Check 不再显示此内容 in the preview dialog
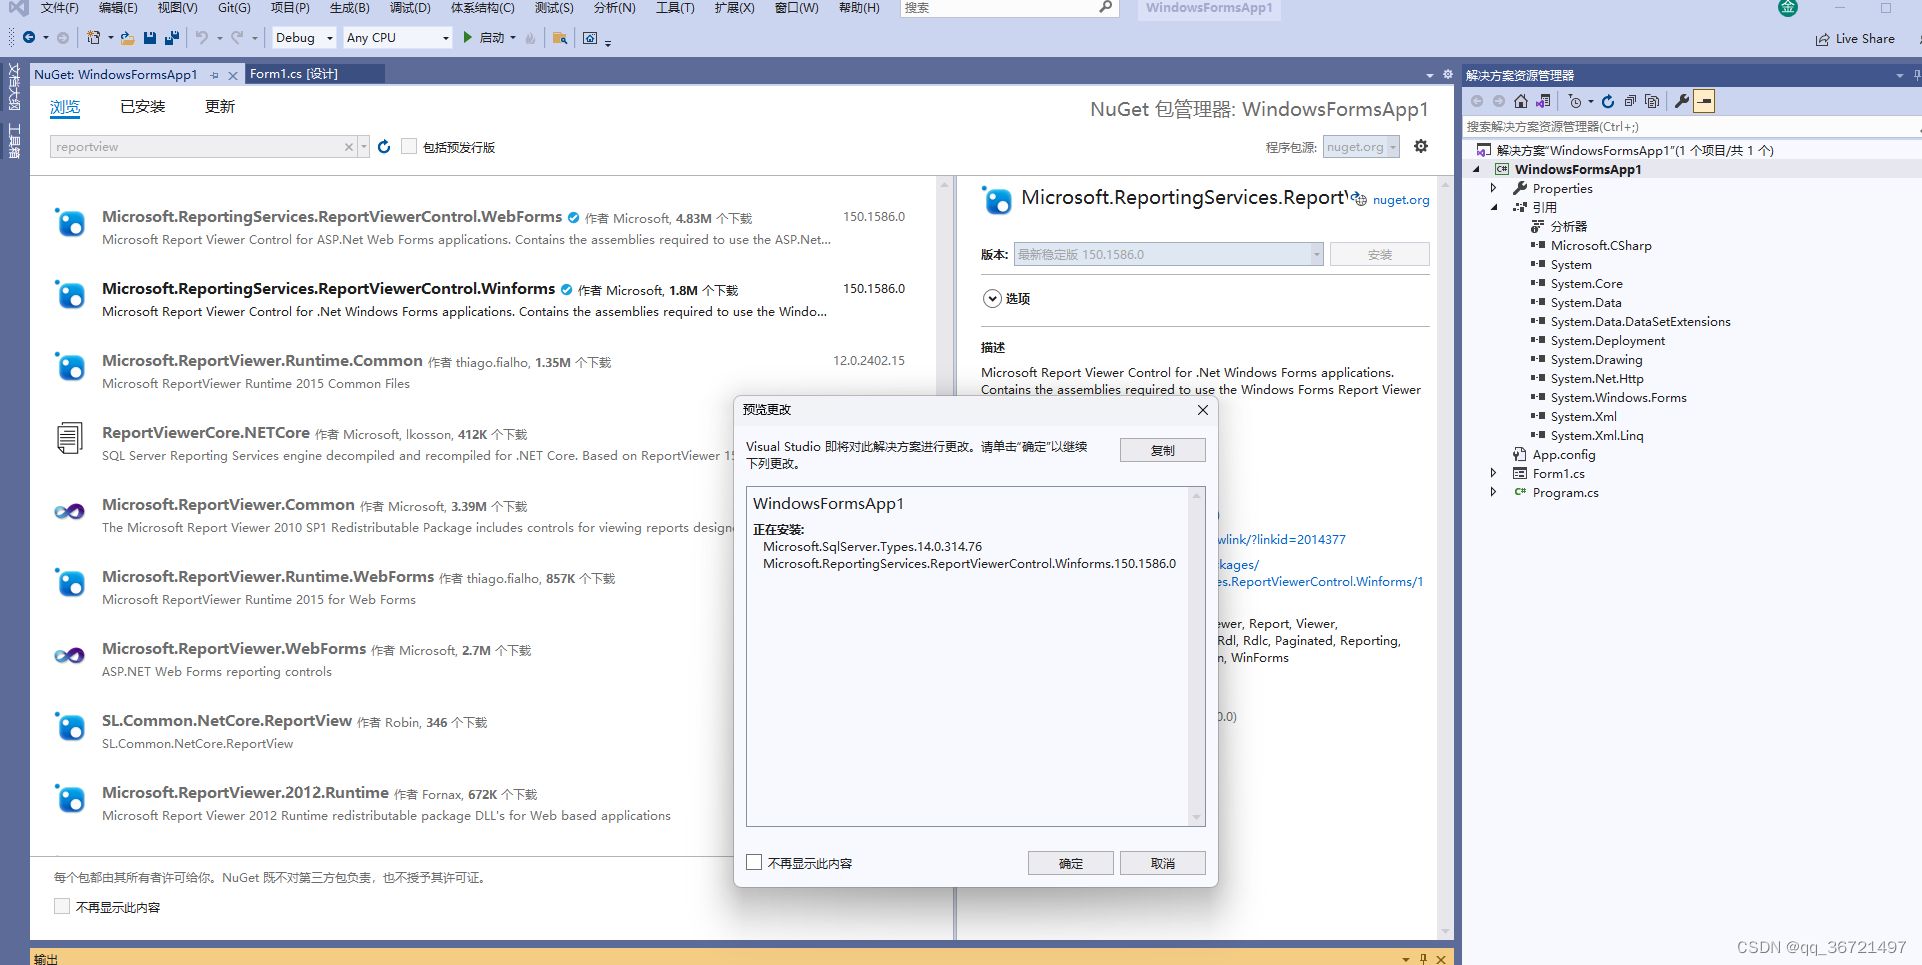Viewport: 1922px width, 965px height. [x=754, y=862]
